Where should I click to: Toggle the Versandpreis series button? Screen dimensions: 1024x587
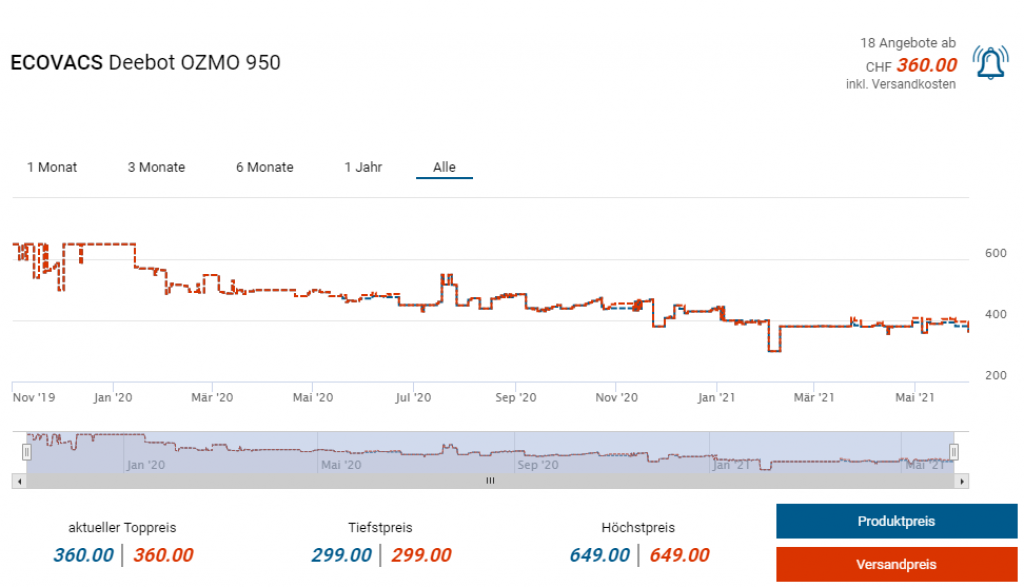coord(896,564)
